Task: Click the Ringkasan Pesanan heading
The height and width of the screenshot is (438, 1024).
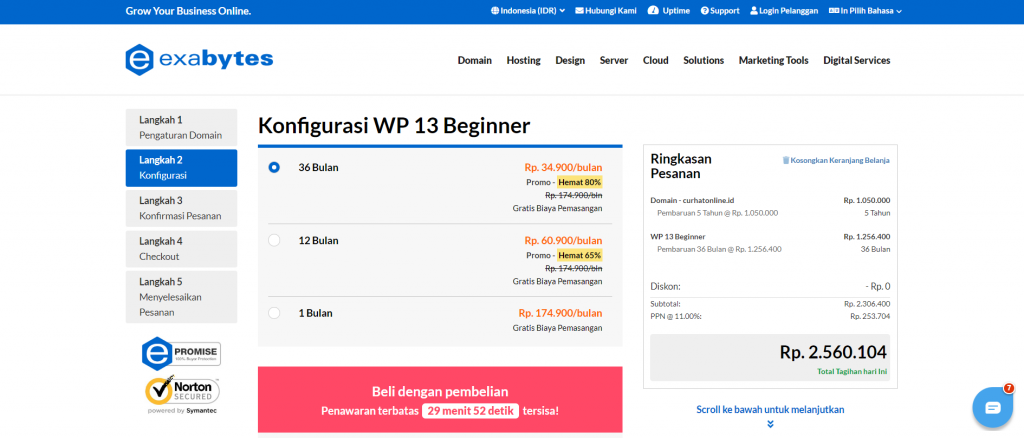Action: (681, 166)
